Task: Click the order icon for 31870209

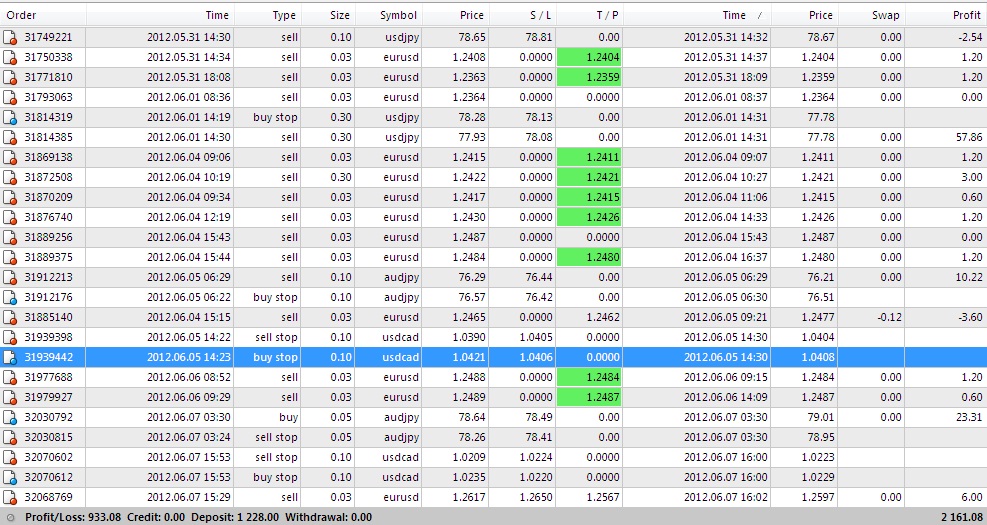Action: tap(10, 198)
